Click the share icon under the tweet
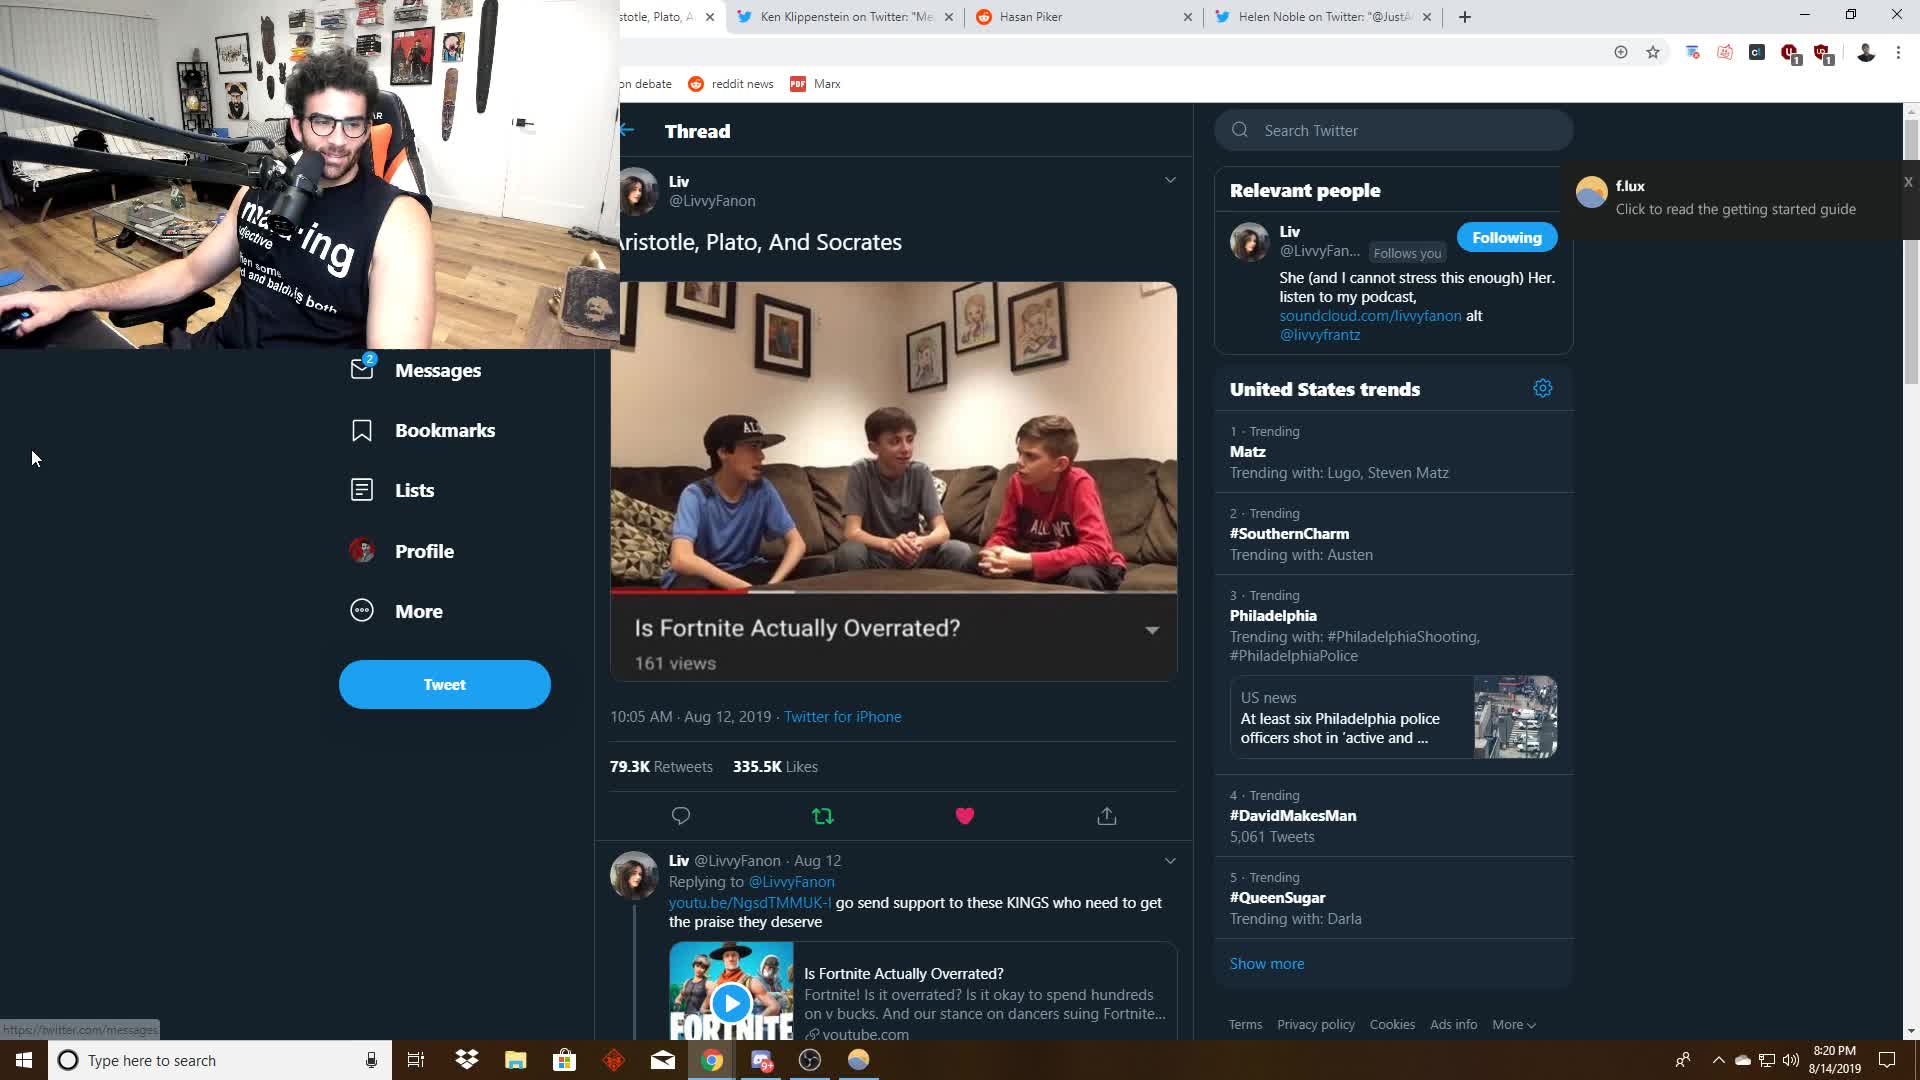The height and width of the screenshot is (1080, 1920). pos(1107,816)
